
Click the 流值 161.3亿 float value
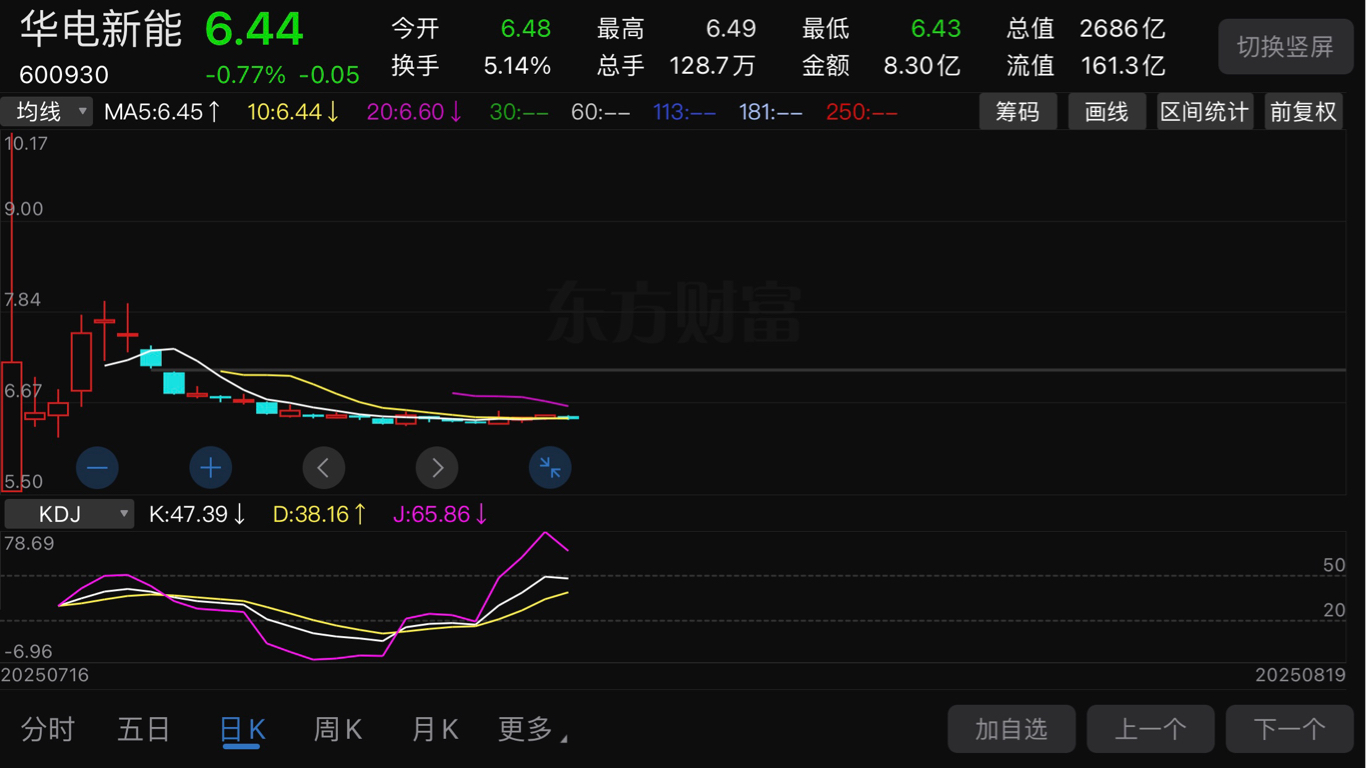[x=1086, y=66]
